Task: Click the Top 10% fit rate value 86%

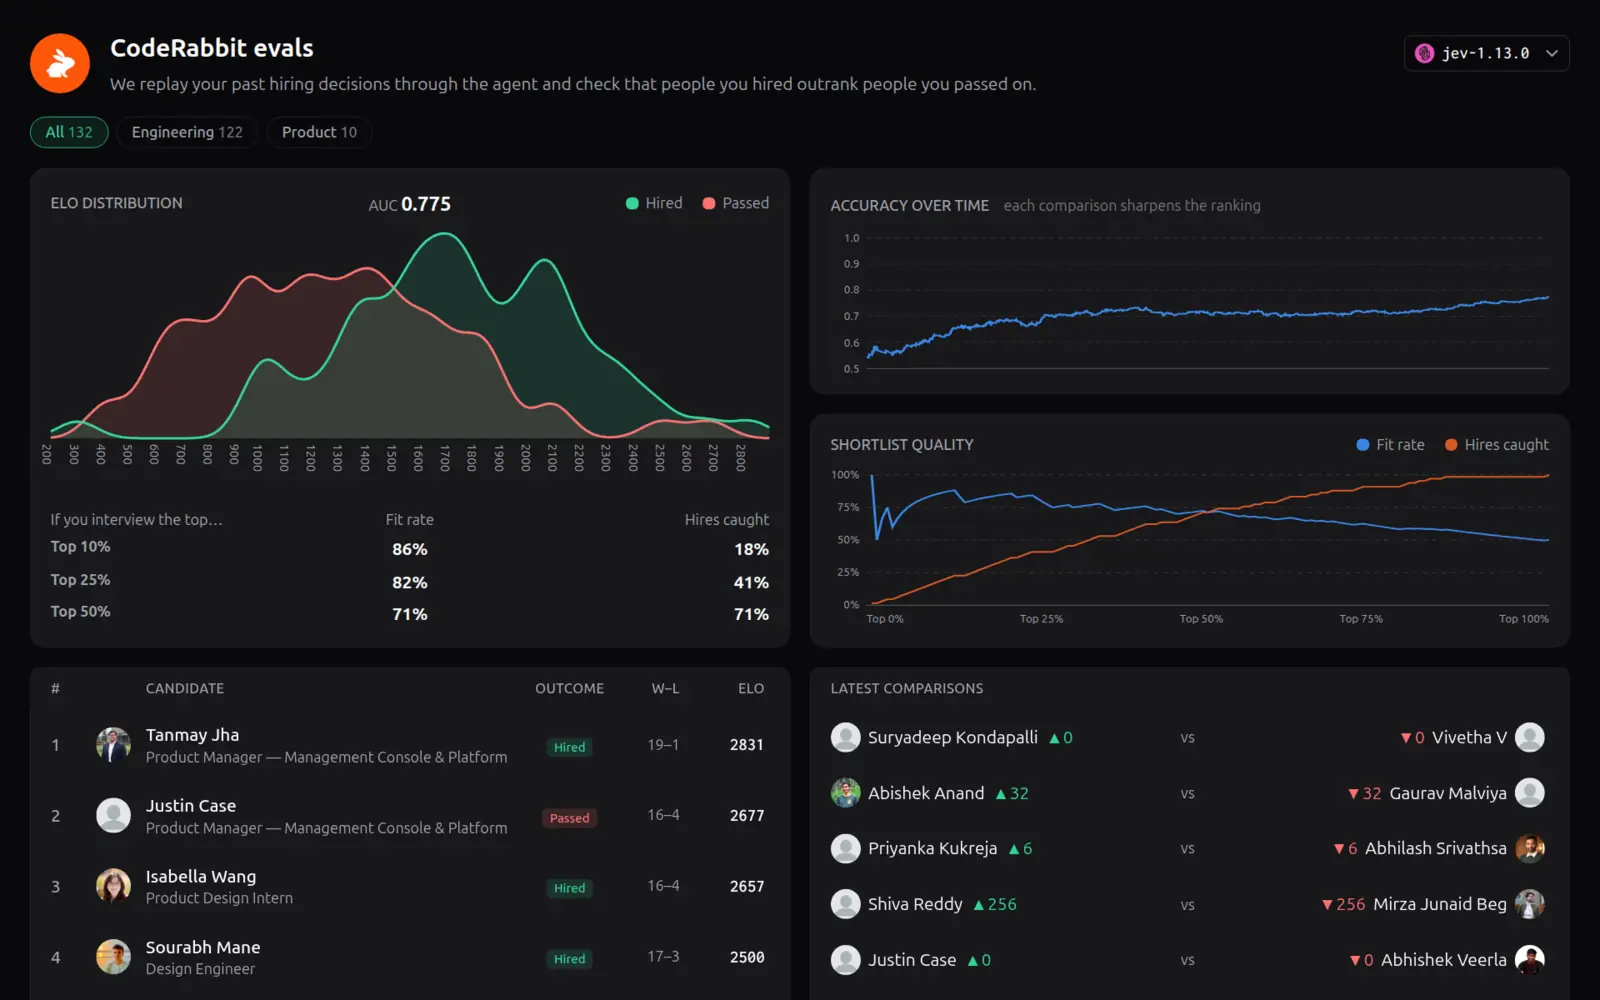Action: [x=410, y=550]
